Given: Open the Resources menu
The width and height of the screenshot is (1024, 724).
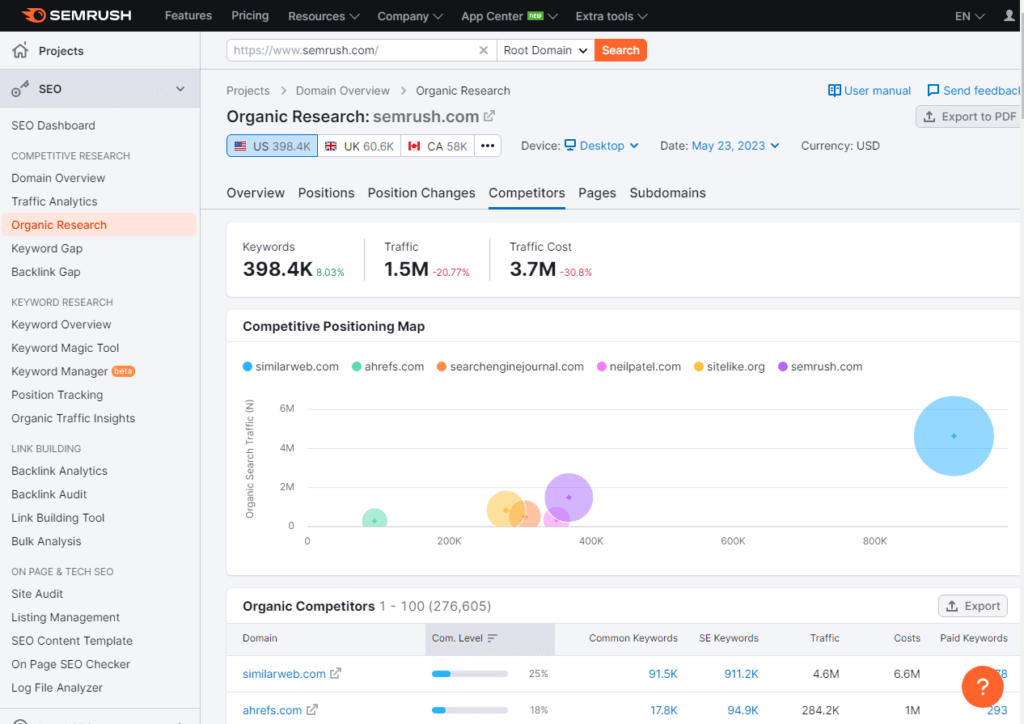Looking at the screenshot, I should click(322, 16).
